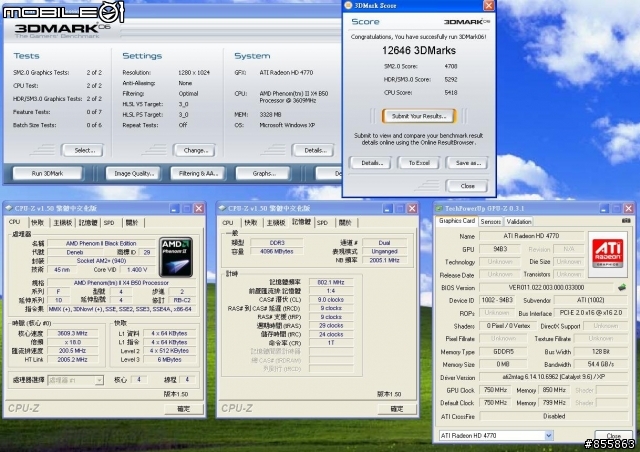Click the ATI Radeon logo in GPU-Z
Image resolution: width=640 pixels, height=452 pixels.
tap(607, 254)
